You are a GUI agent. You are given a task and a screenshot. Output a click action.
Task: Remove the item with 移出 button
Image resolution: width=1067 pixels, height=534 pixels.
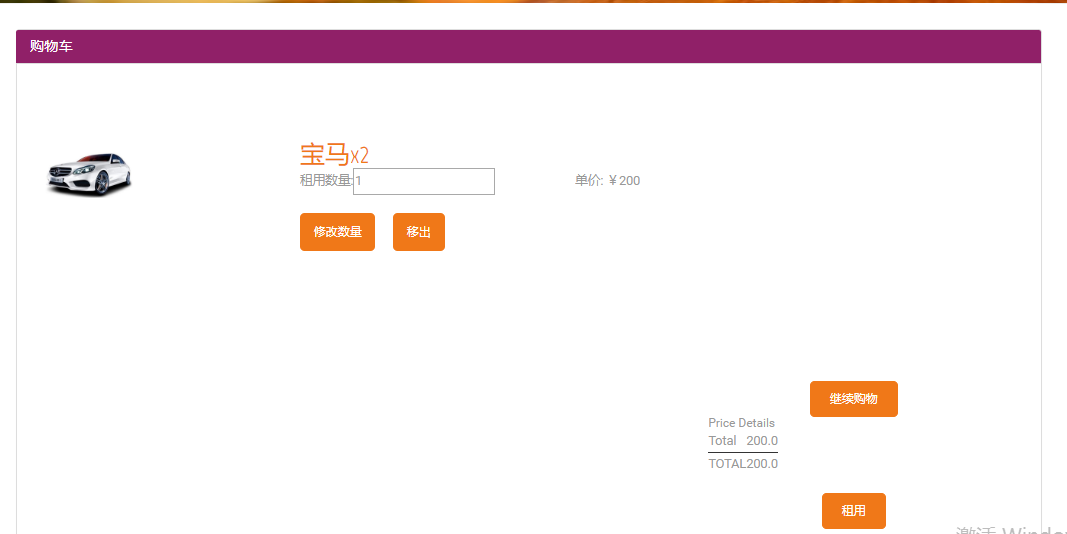pyautogui.click(x=418, y=232)
